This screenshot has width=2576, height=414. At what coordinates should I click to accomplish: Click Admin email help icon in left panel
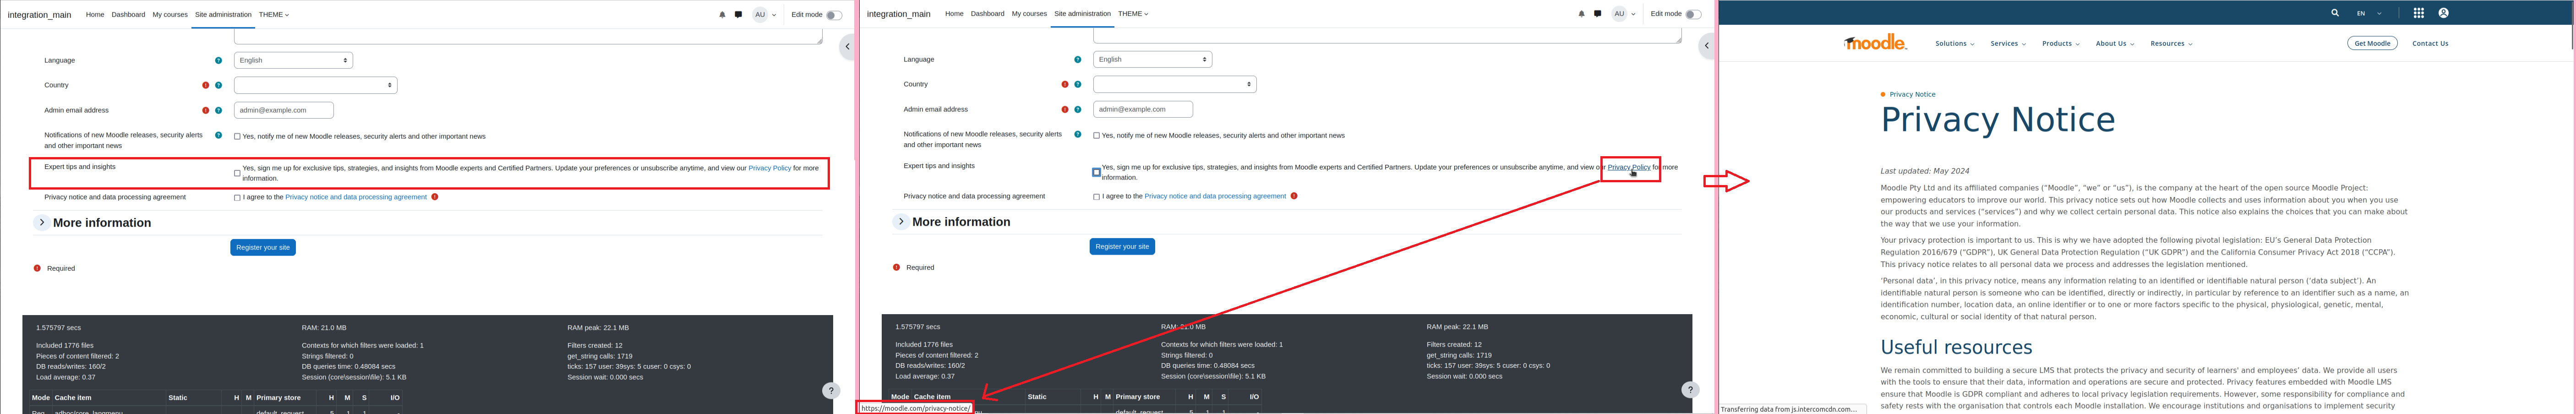tap(218, 110)
